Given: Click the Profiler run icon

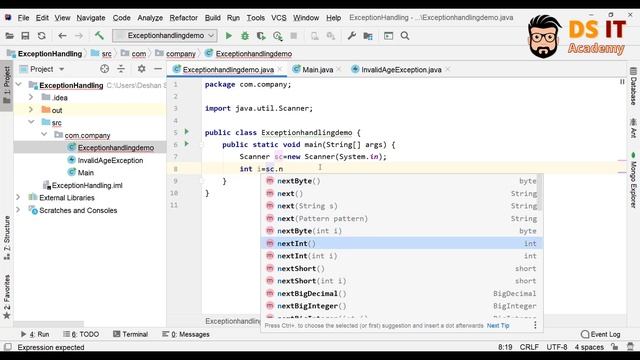Looking at the screenshot, I should (278, 36).
